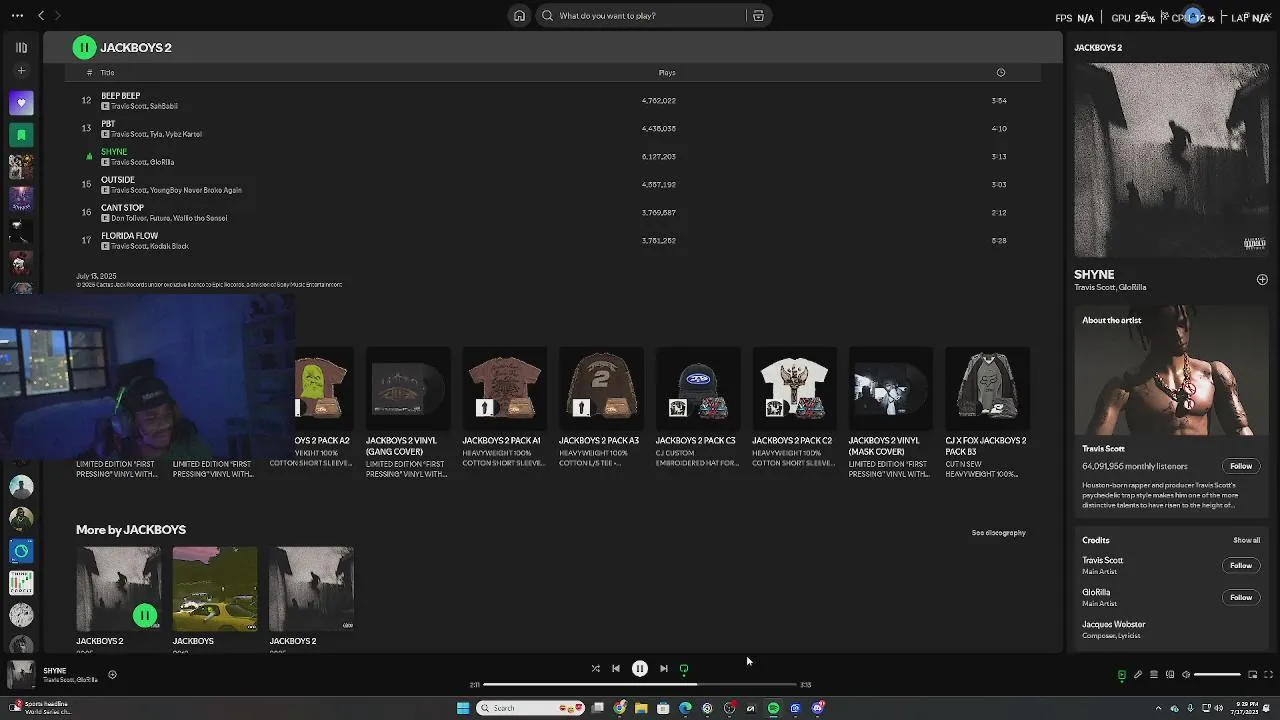
Task: Click the create playlist plus icon in sidebar
Action: coord(21,71)
